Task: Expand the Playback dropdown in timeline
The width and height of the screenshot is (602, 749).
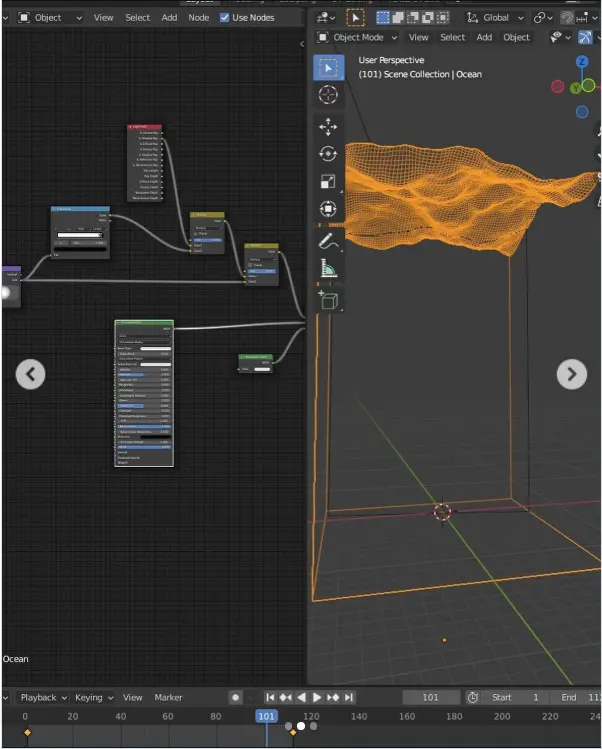Action: click(x=45, y=697)
